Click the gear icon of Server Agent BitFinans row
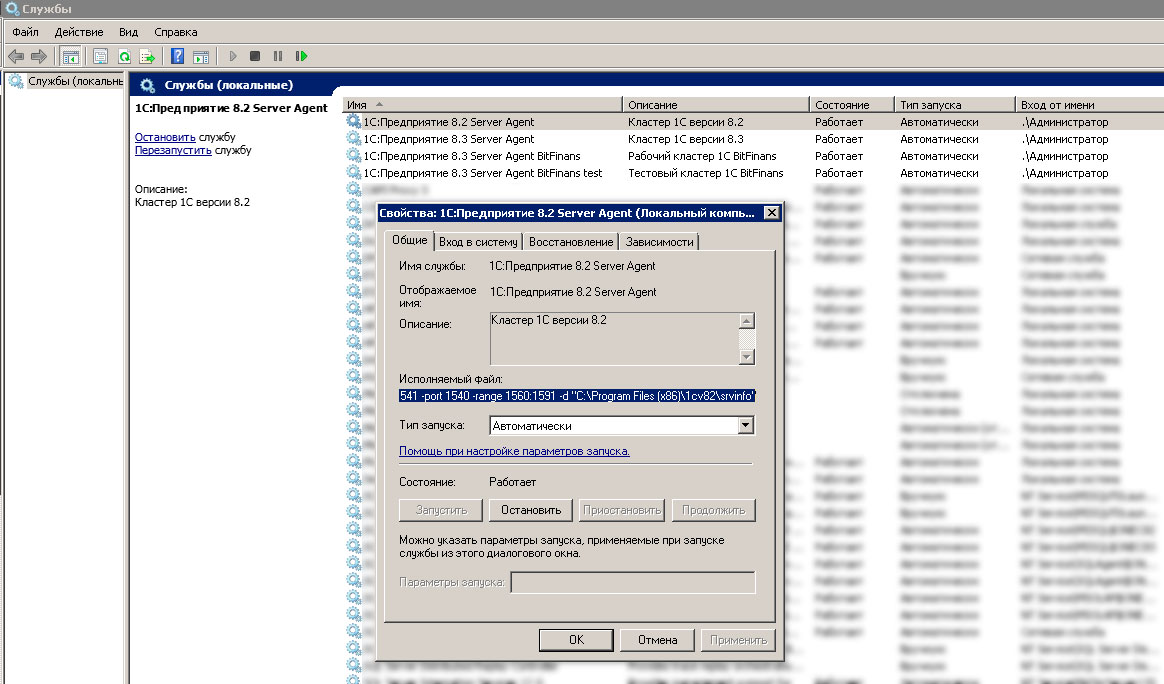The width and height of the screenshot is (1164, 684). (354, 155)
